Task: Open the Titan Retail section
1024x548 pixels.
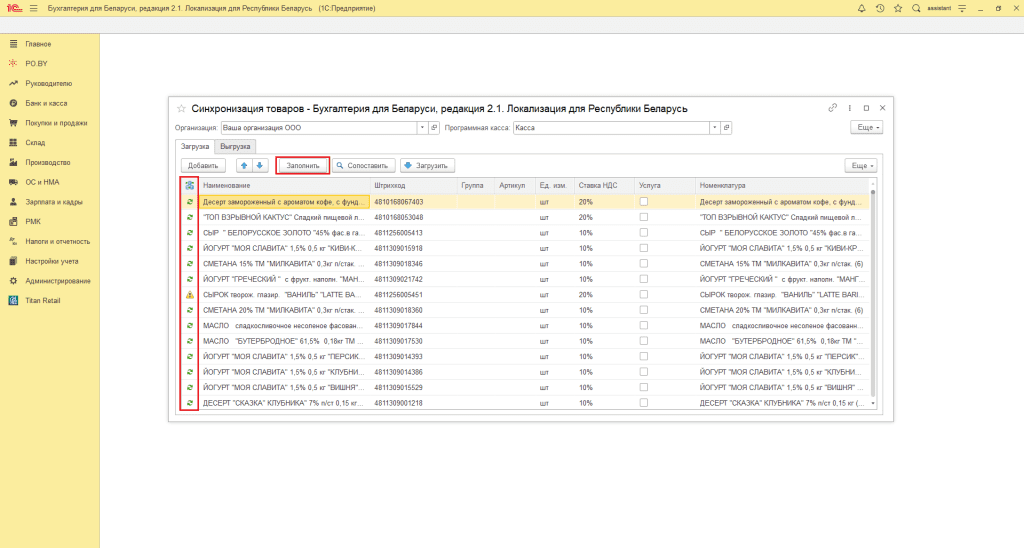Action: pos(42,300)
